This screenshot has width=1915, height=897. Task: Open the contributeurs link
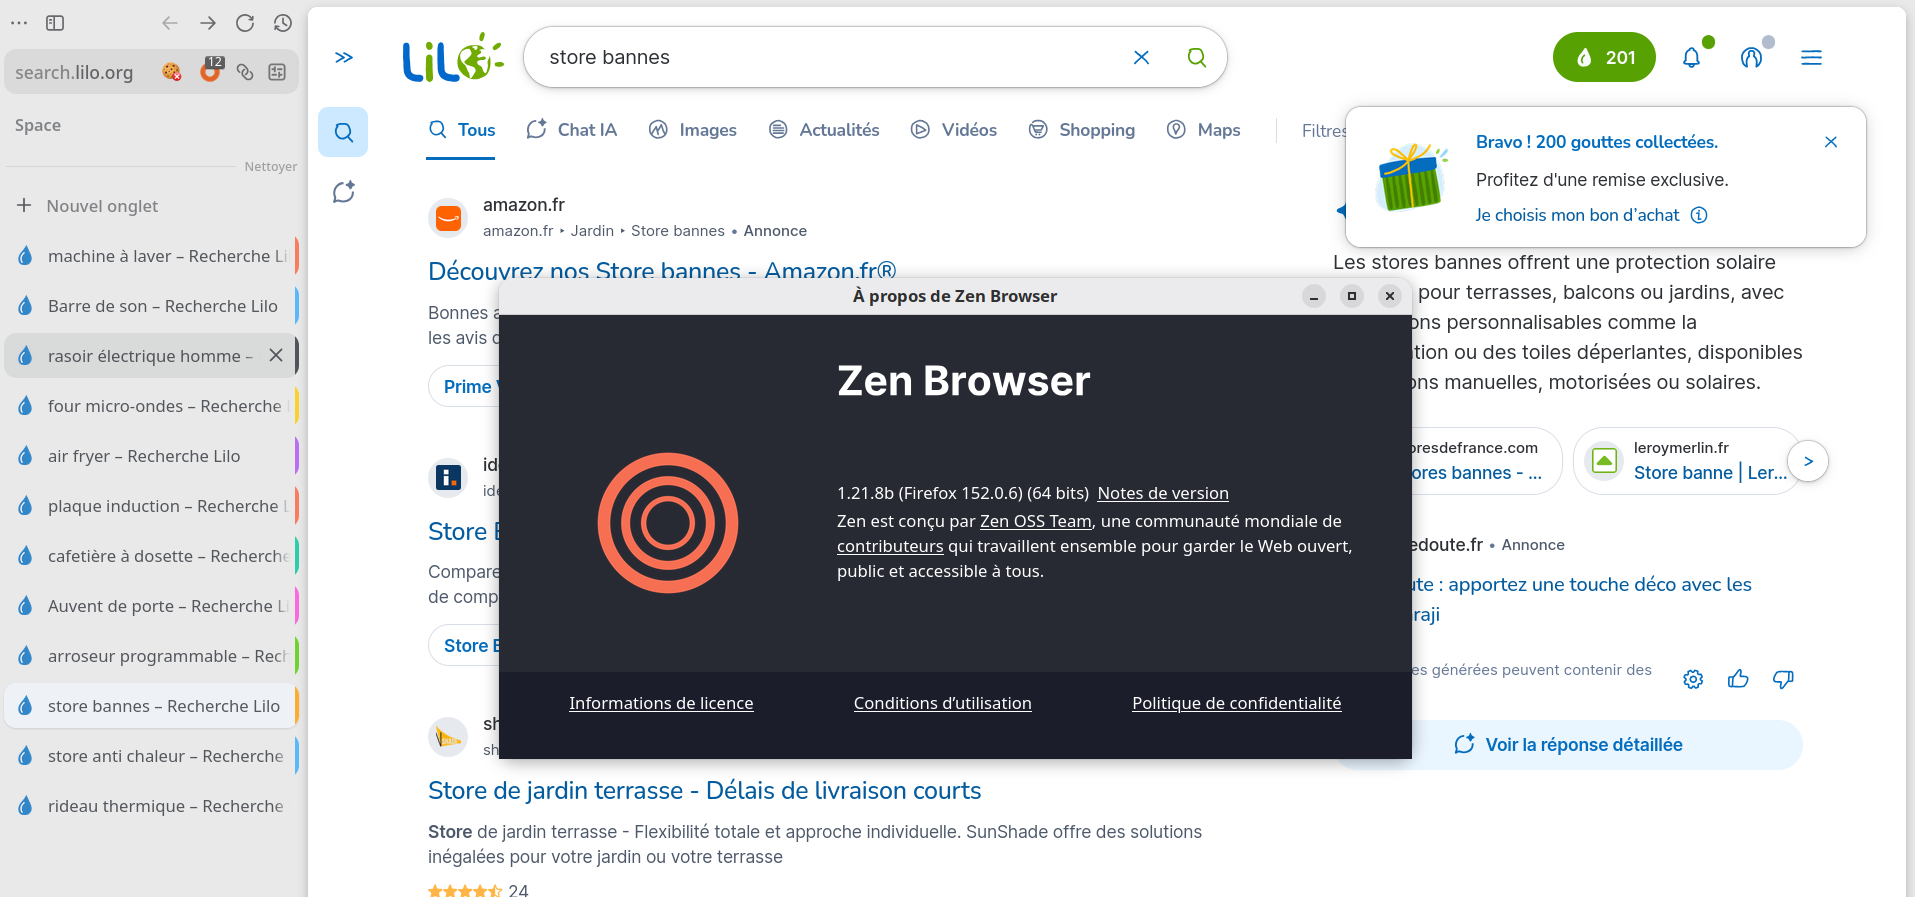[890, 546]
